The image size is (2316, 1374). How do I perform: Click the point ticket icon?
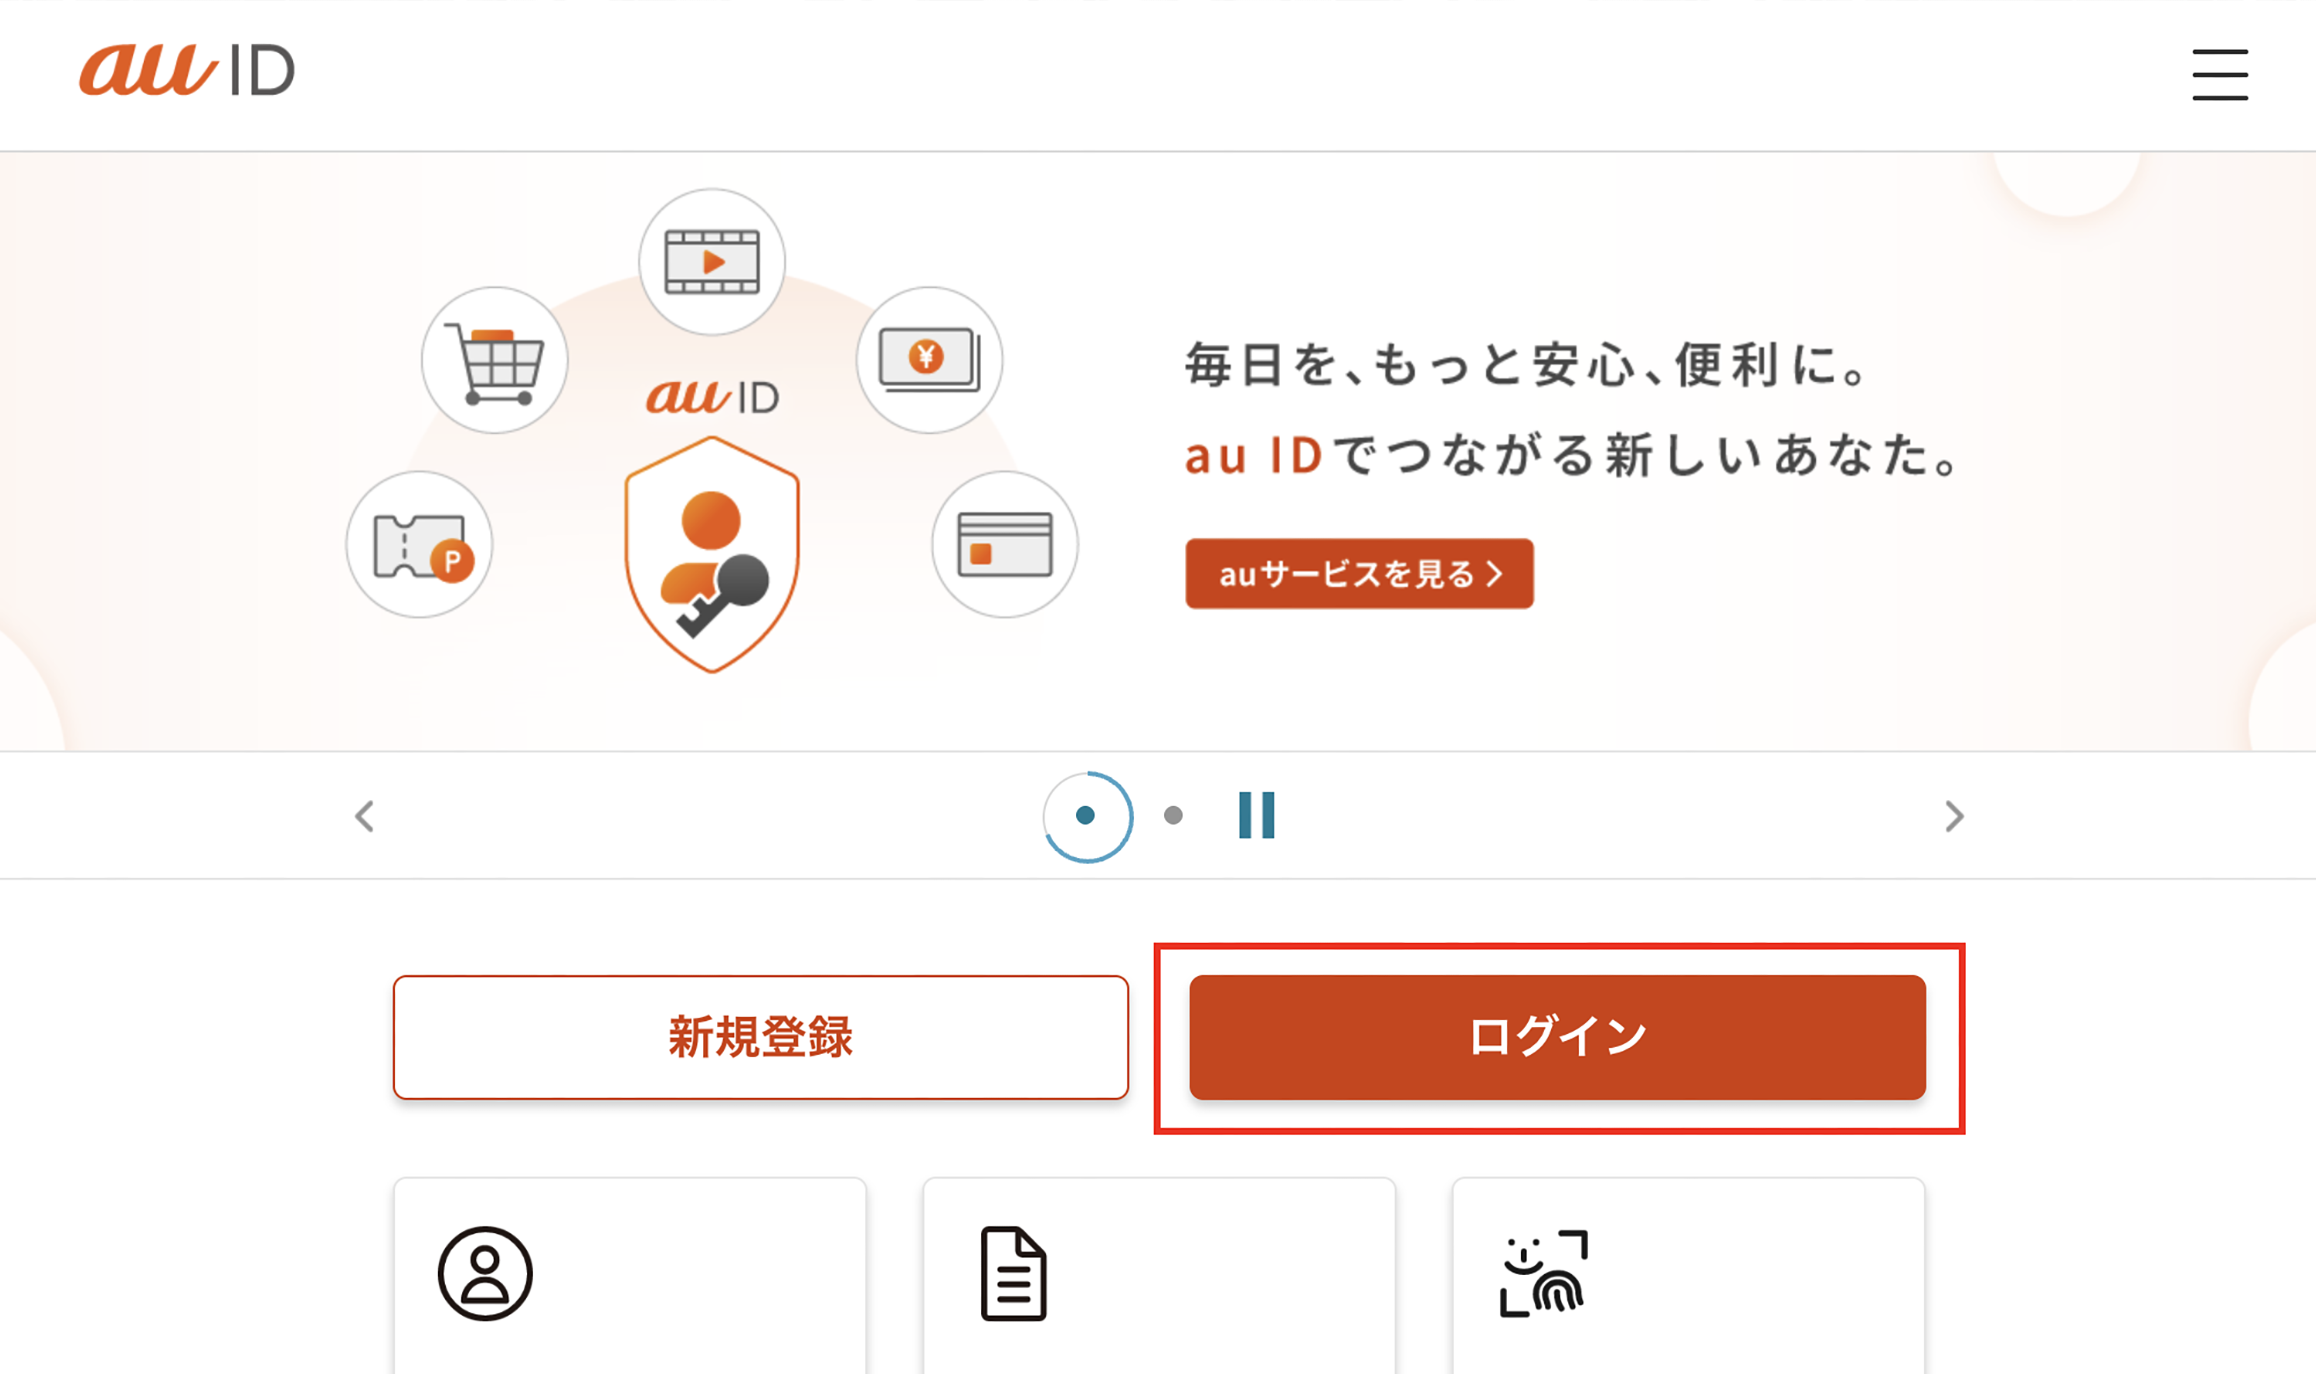(x=419, y=543)
